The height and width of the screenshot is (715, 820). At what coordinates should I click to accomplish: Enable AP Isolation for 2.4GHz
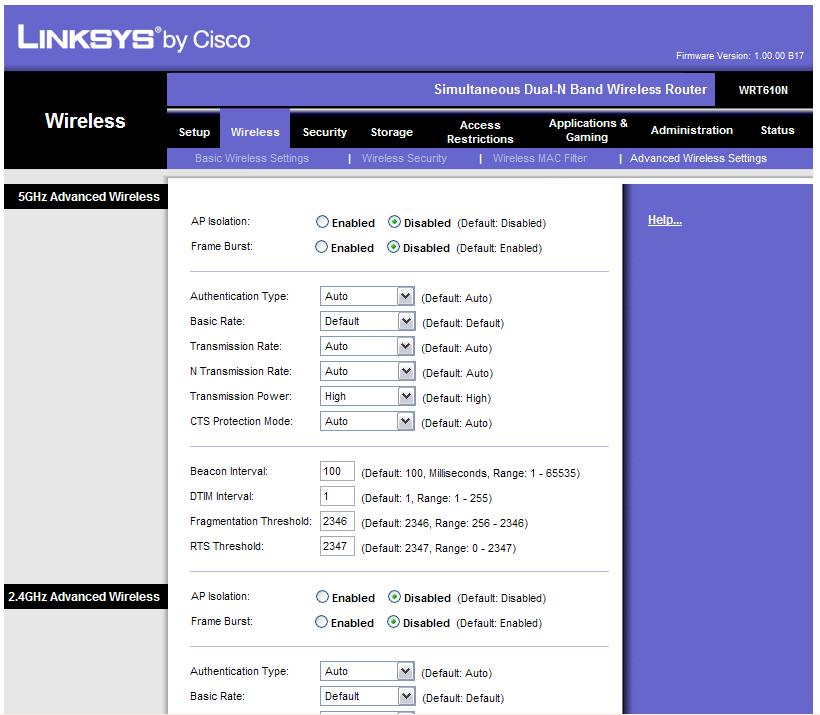[x=322, y=597]
